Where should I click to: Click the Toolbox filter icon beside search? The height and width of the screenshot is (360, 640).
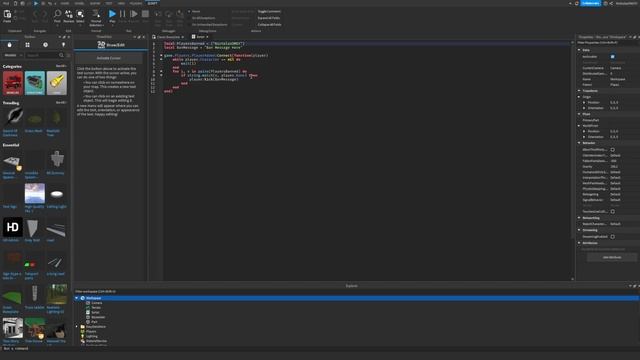tap(68, 55)
